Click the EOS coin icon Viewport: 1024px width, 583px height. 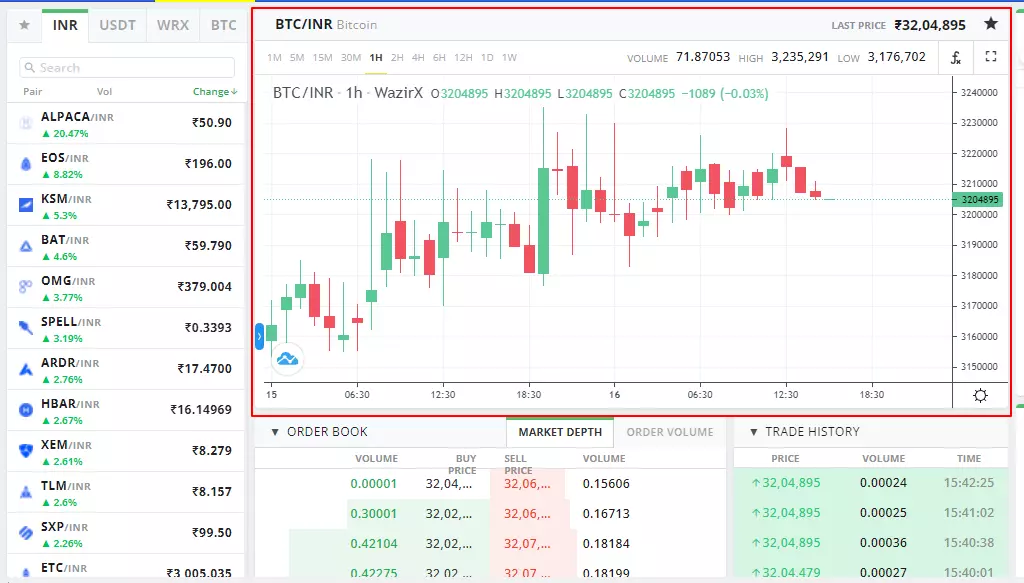click(x=25, y=164)
